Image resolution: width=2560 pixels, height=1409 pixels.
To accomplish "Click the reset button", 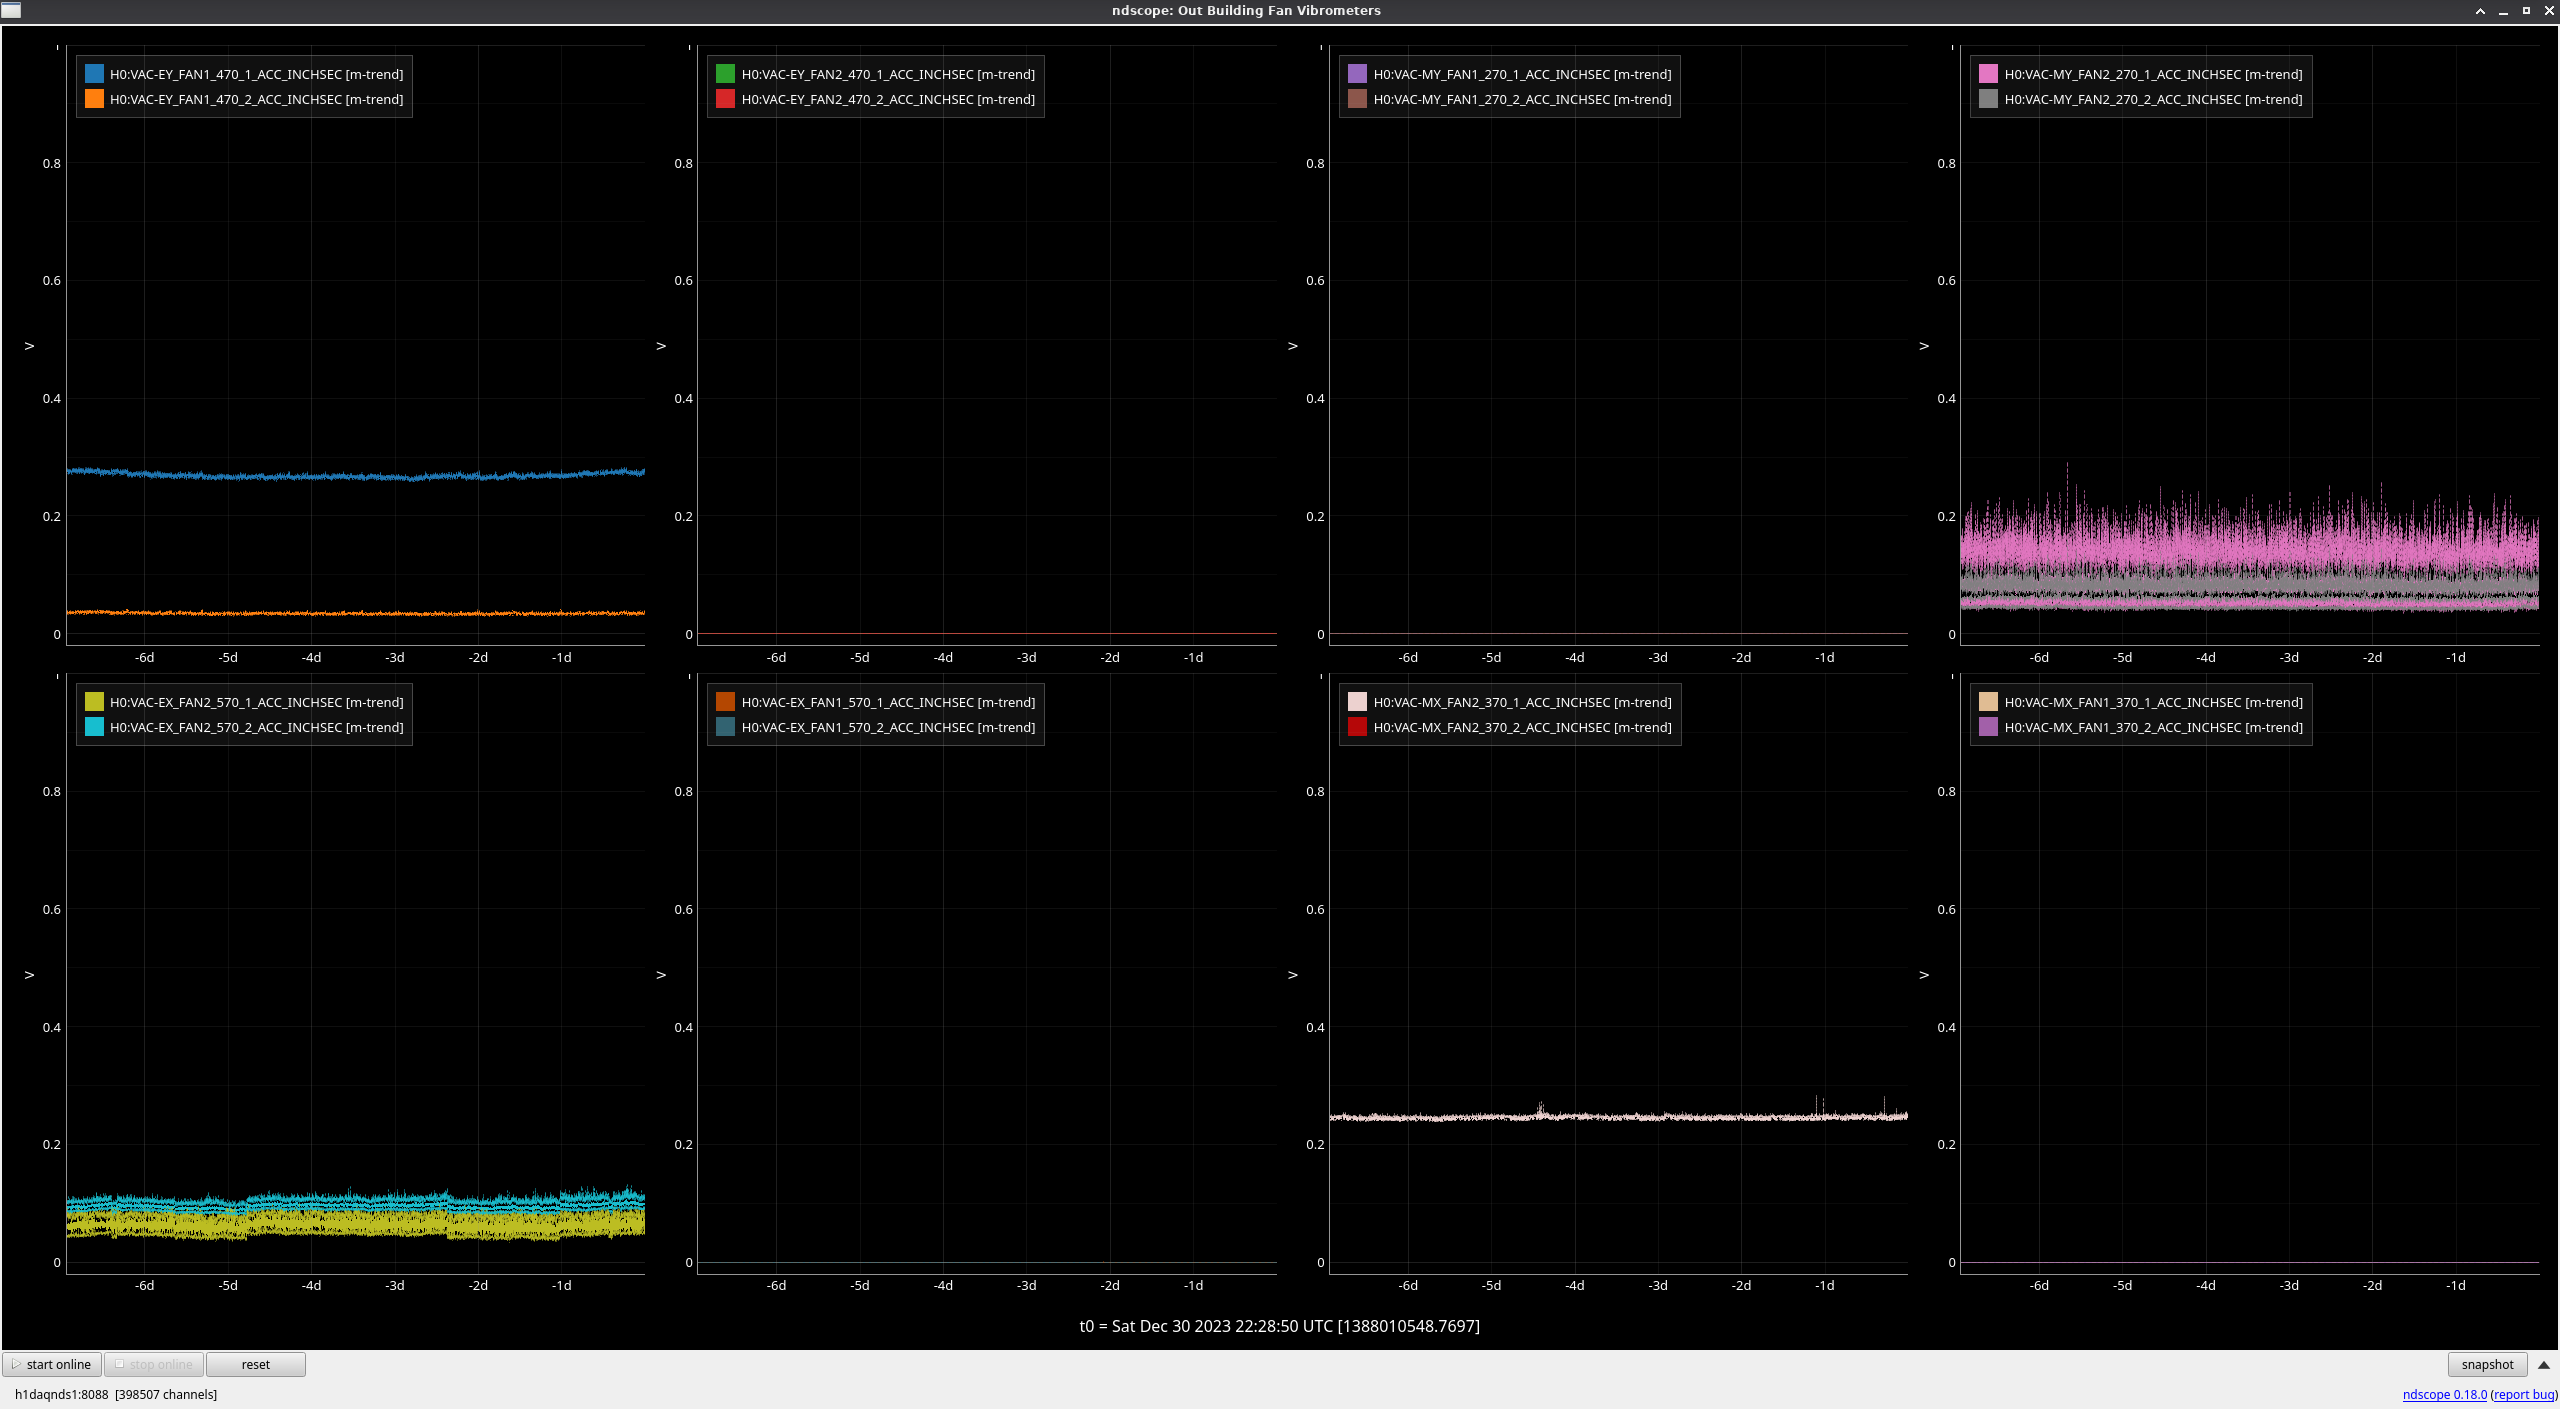I will click(256, 1364).
